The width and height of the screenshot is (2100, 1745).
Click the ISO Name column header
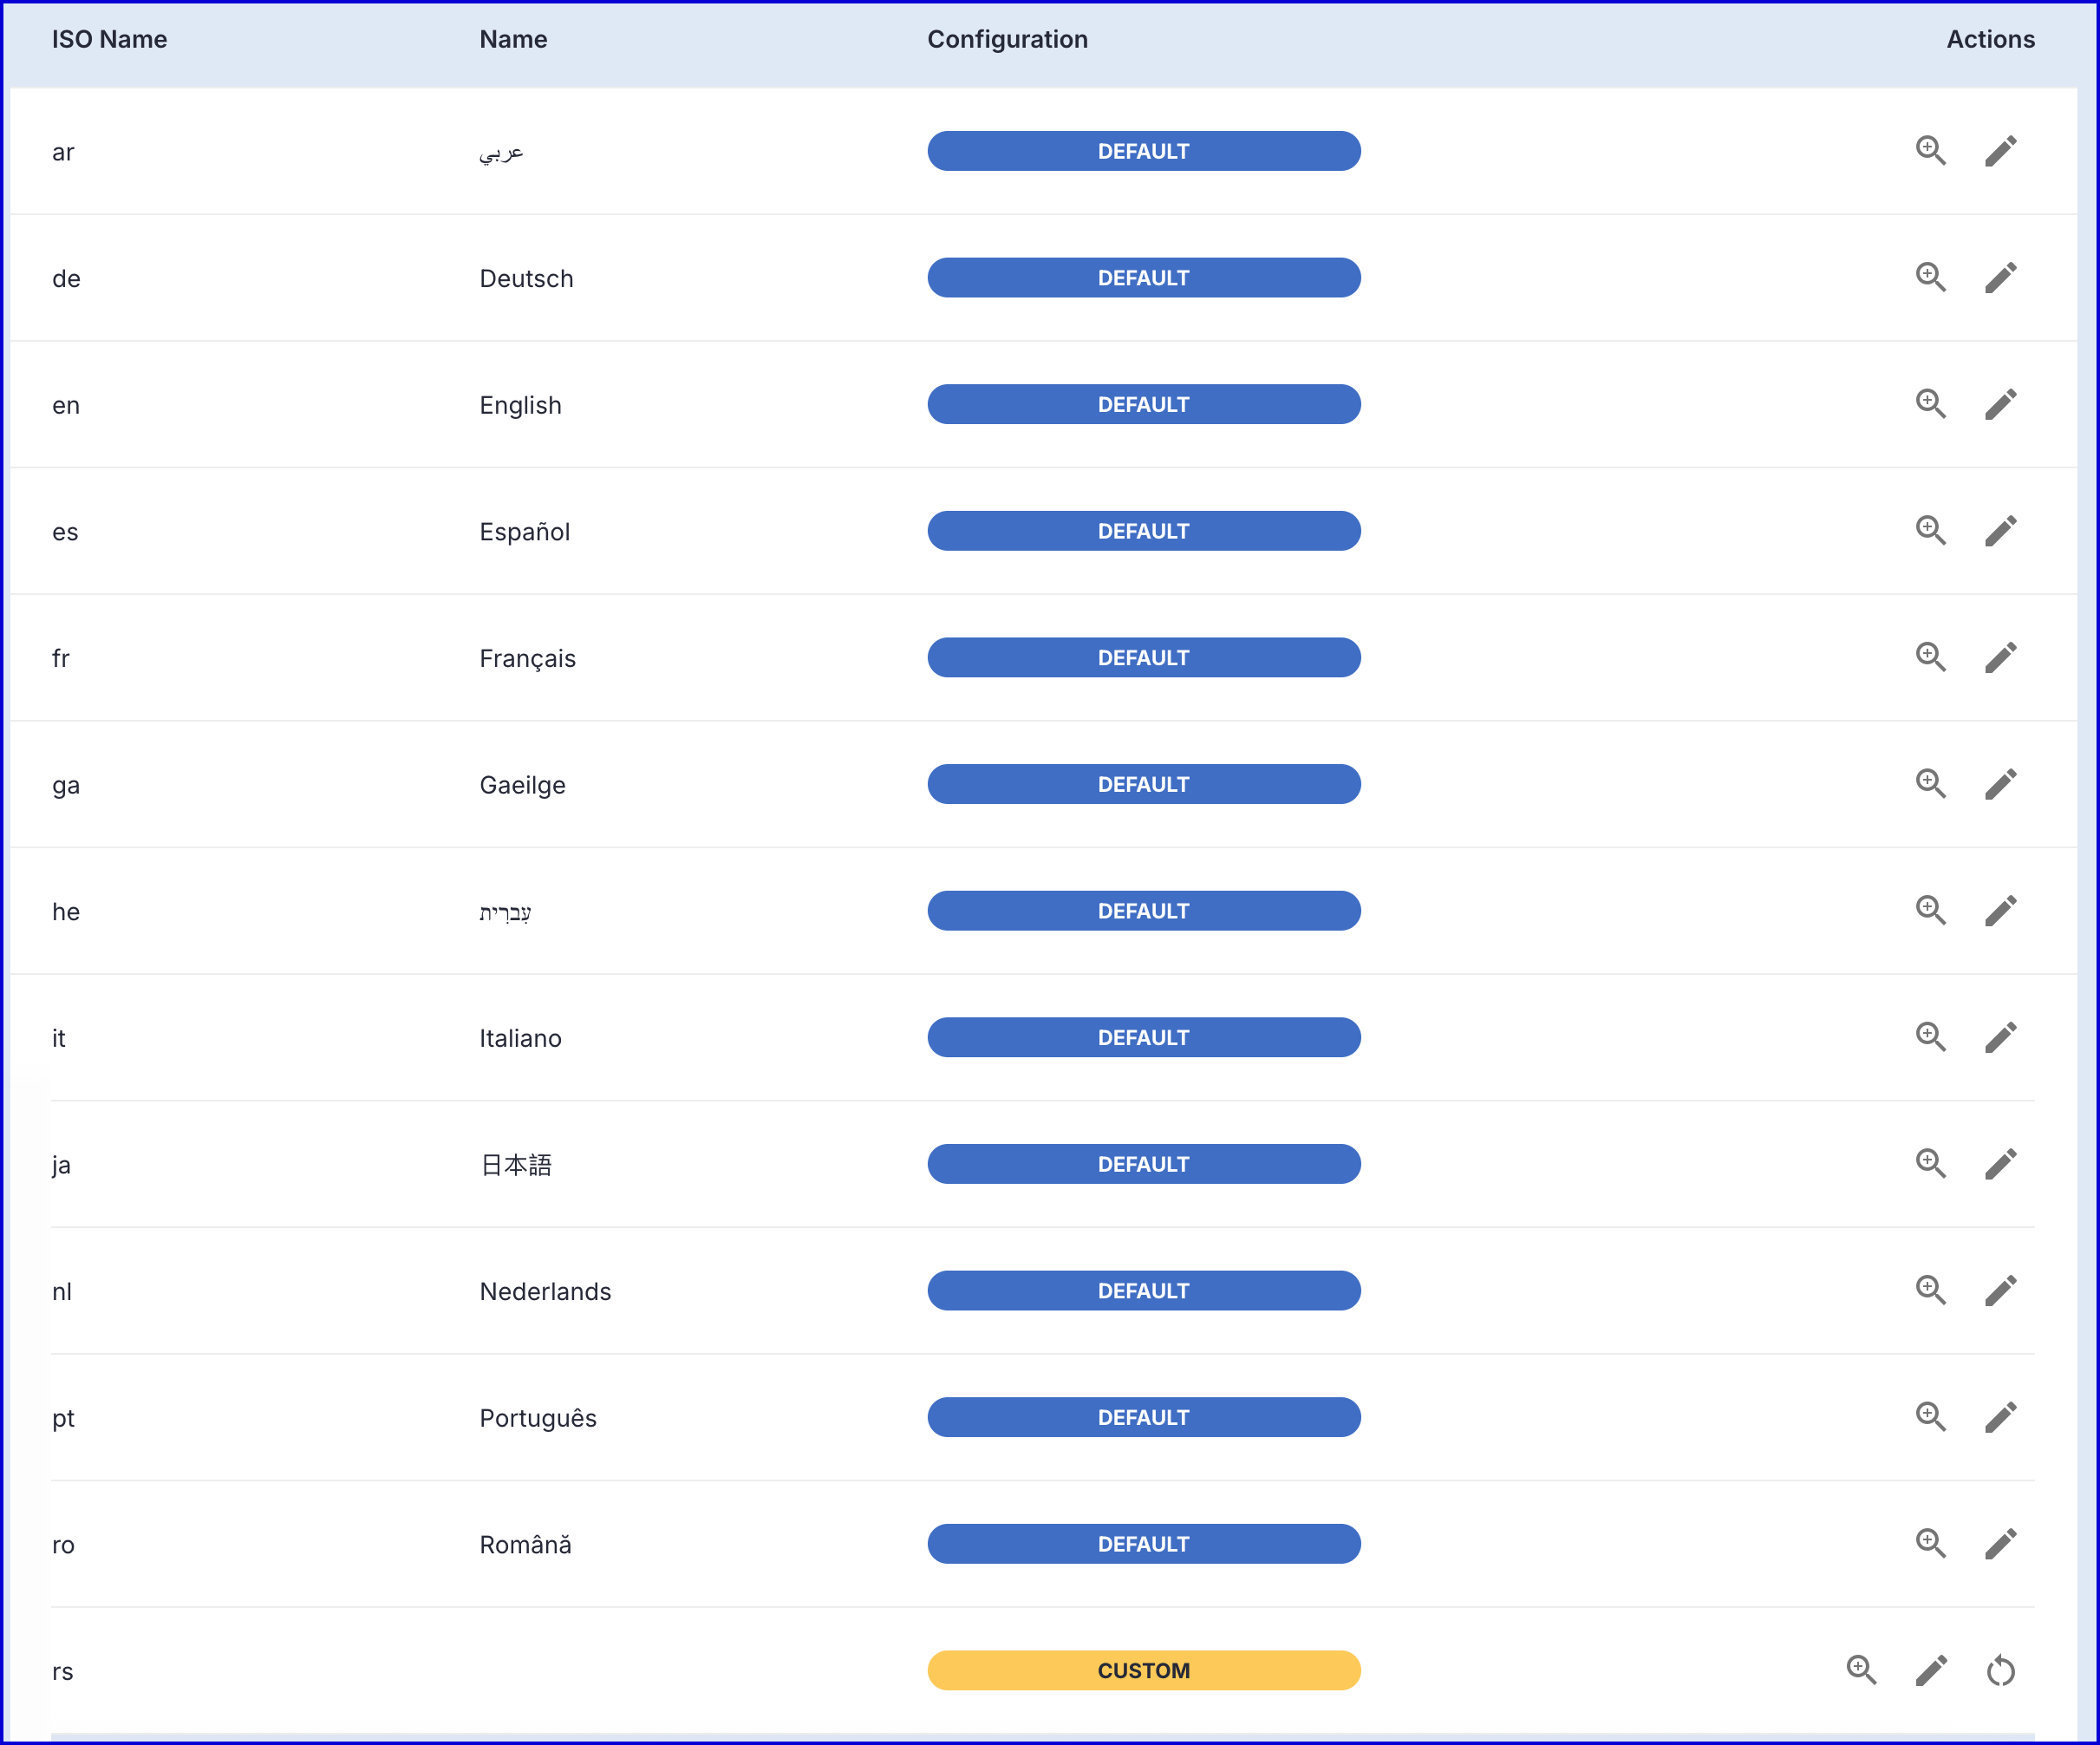(109, 39)
